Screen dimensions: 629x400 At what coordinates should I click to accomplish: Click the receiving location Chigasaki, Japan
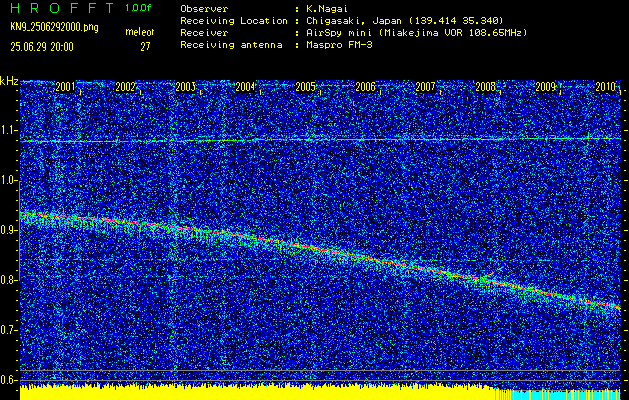pos(404,21)
